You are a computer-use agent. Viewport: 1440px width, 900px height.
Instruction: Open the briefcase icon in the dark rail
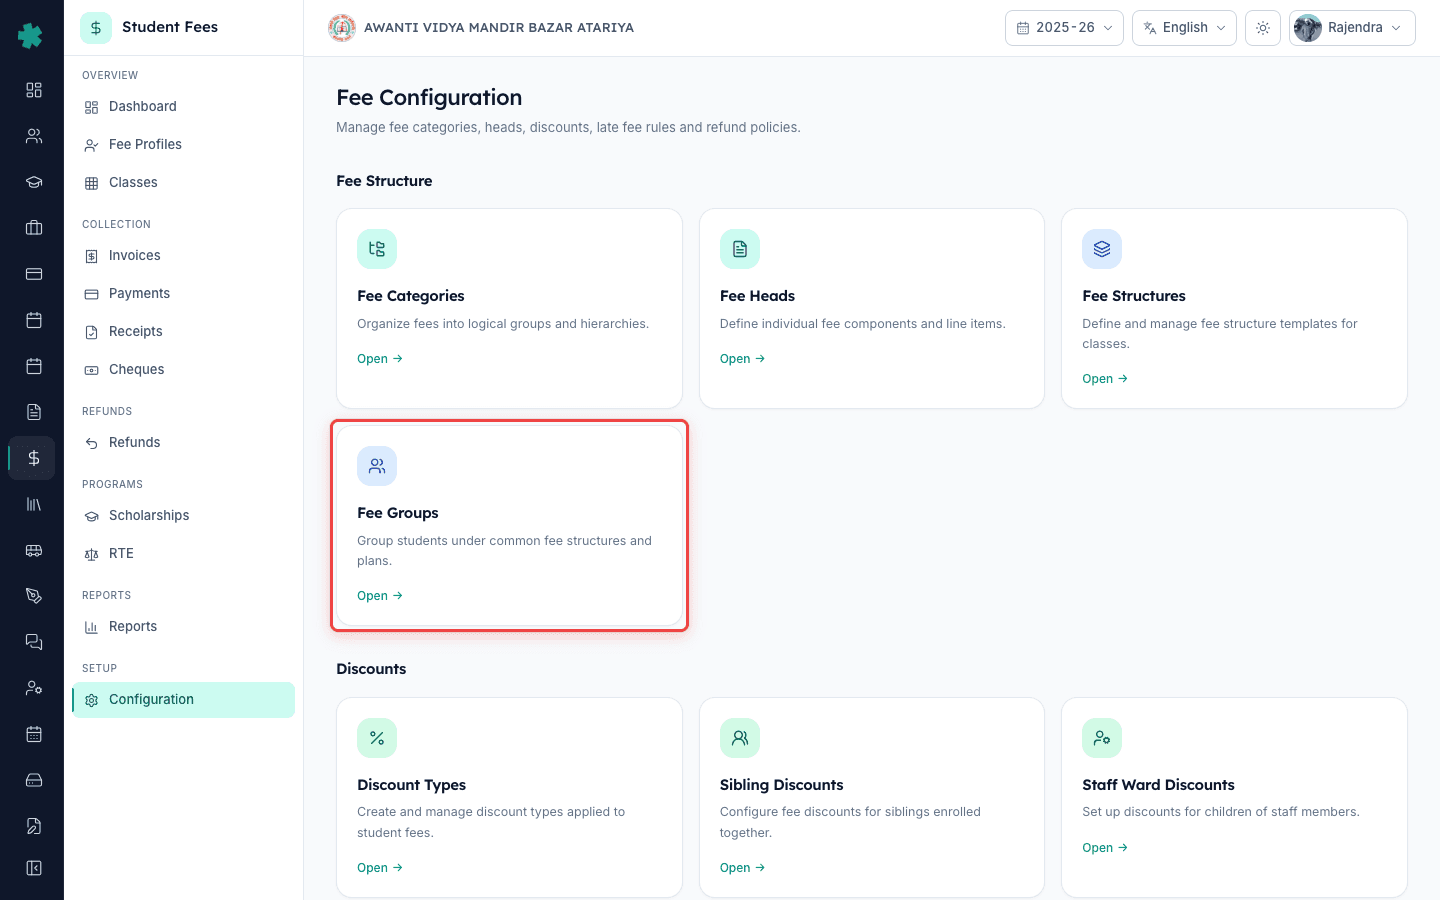tap(34, 228)
